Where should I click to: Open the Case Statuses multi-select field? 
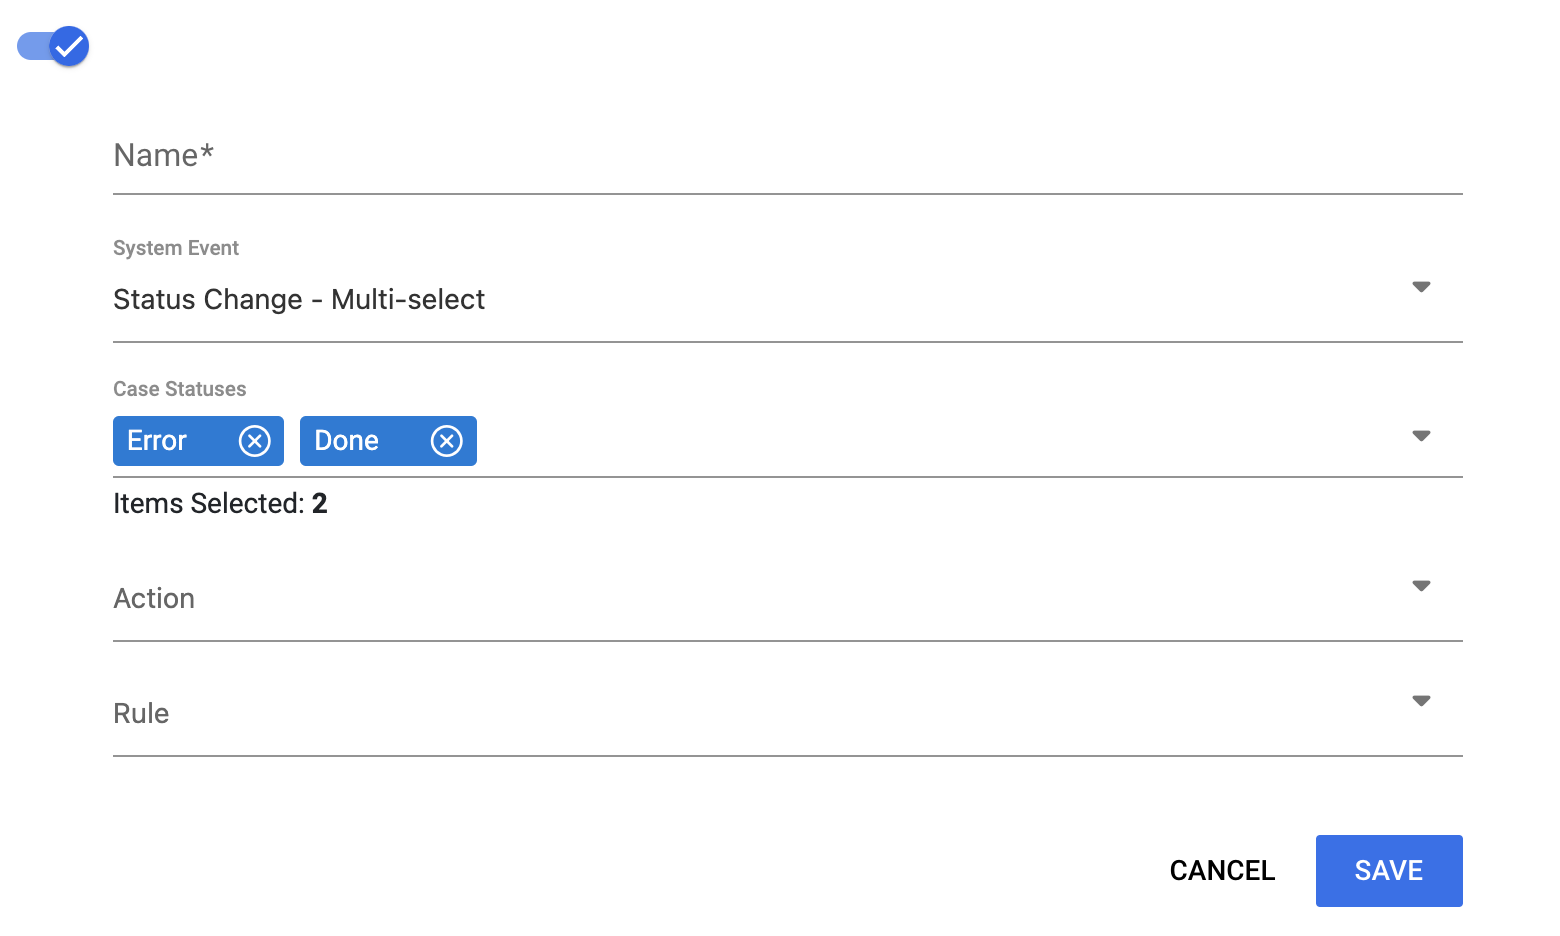click(x=900, y=441)
